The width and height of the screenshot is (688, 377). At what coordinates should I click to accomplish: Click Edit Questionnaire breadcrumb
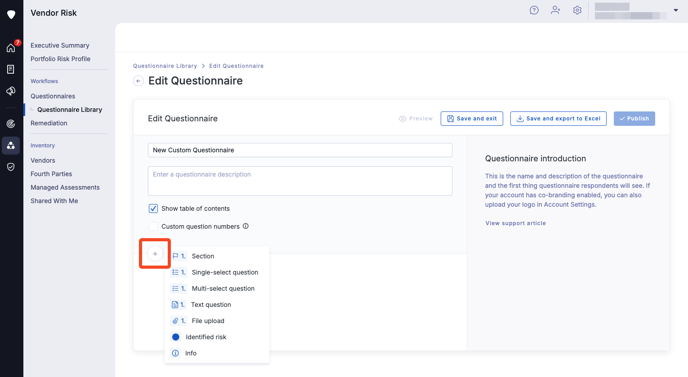(236, 66)
